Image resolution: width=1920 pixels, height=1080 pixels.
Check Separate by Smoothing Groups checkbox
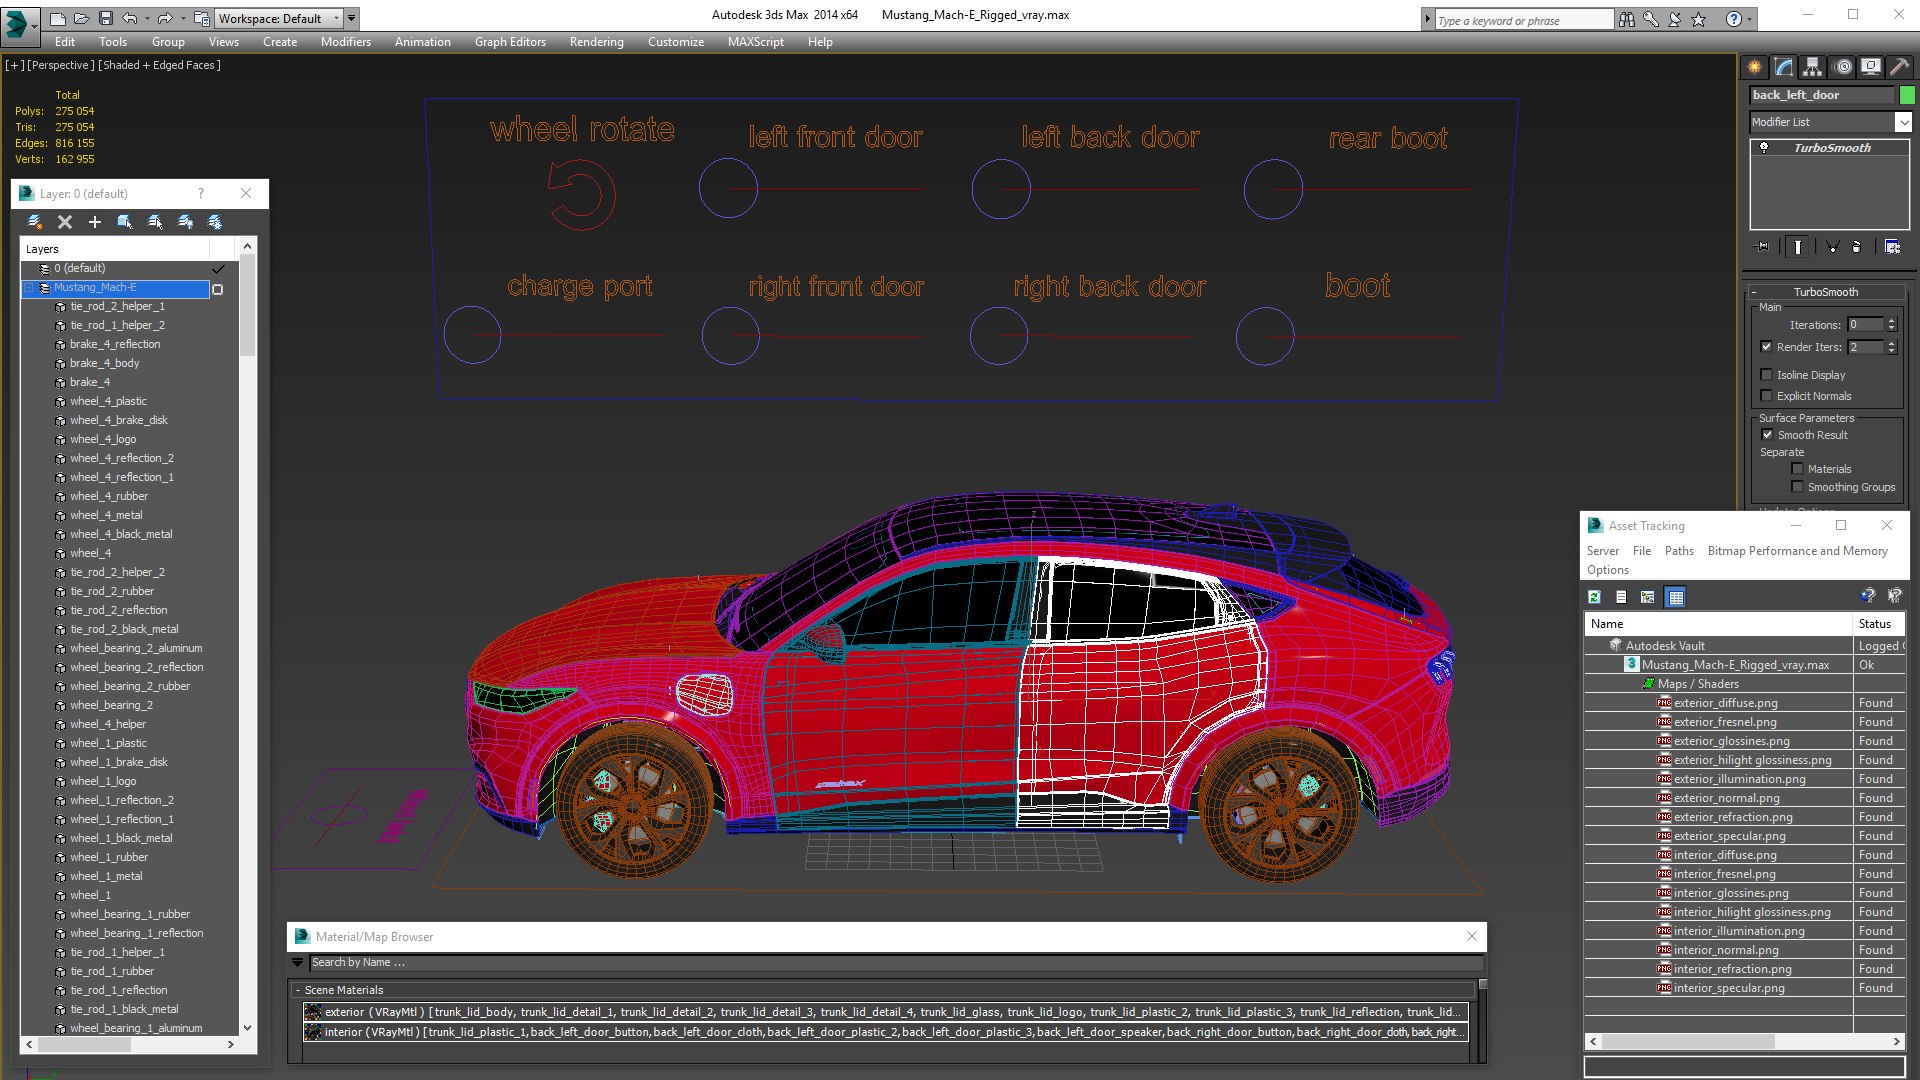pos(1797,487)
